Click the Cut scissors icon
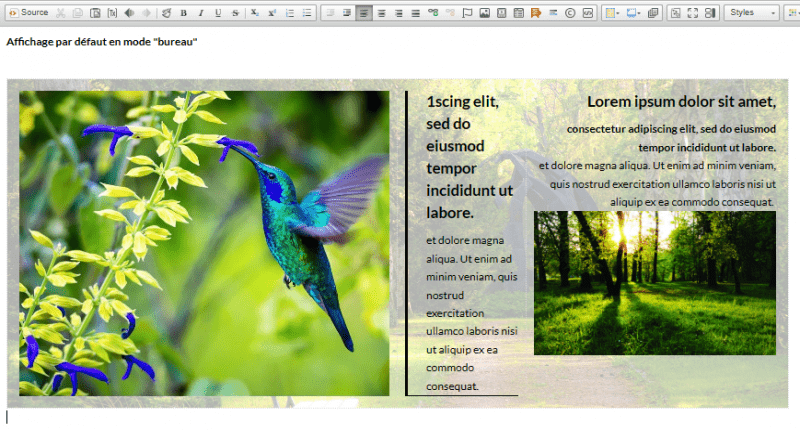 tap(61, 12)
